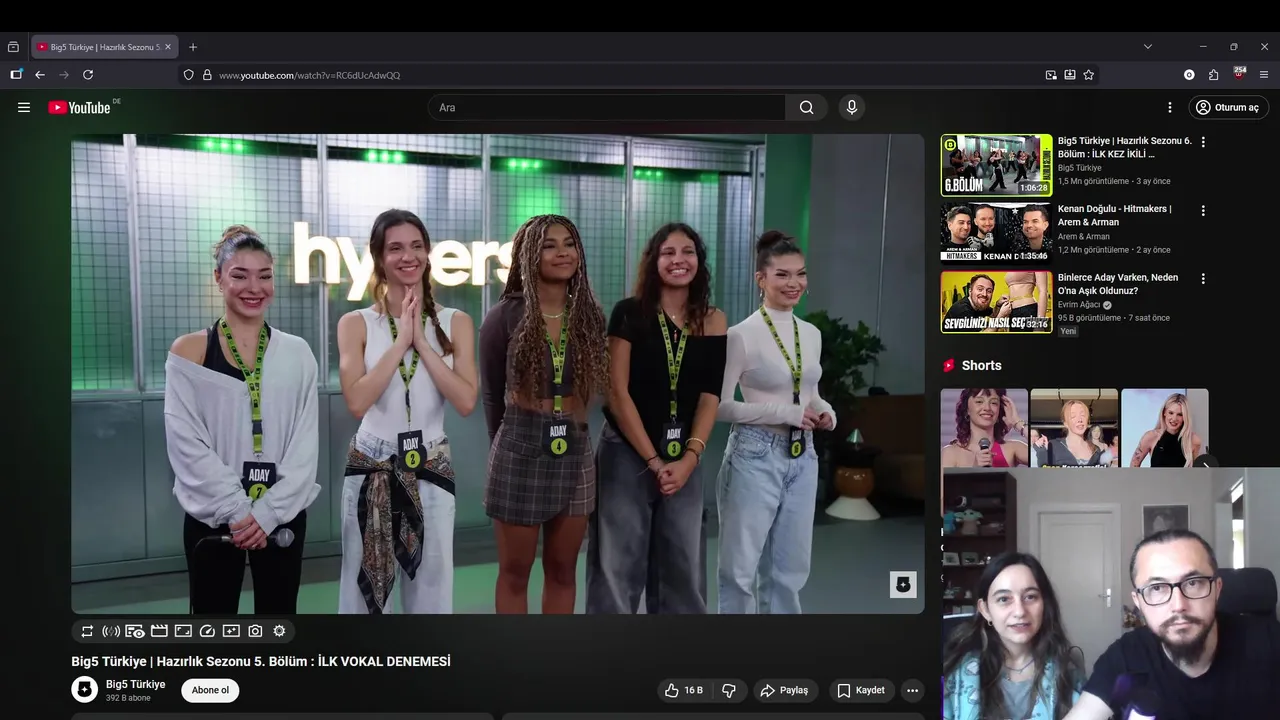Open YouTube settings three-dot menu beside Oturum aç

point(1169,107)
